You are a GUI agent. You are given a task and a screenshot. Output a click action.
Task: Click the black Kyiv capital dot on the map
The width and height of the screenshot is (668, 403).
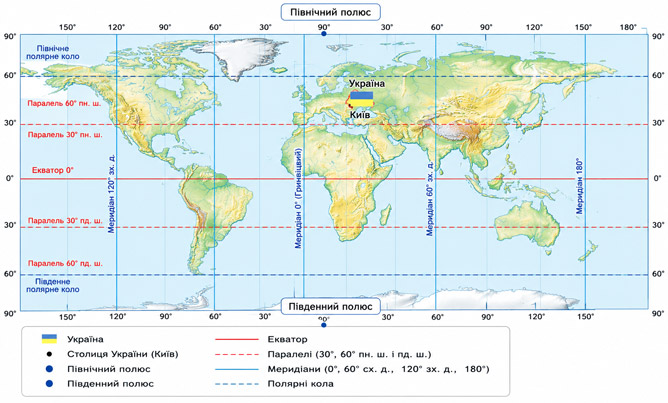pos(350,104)
